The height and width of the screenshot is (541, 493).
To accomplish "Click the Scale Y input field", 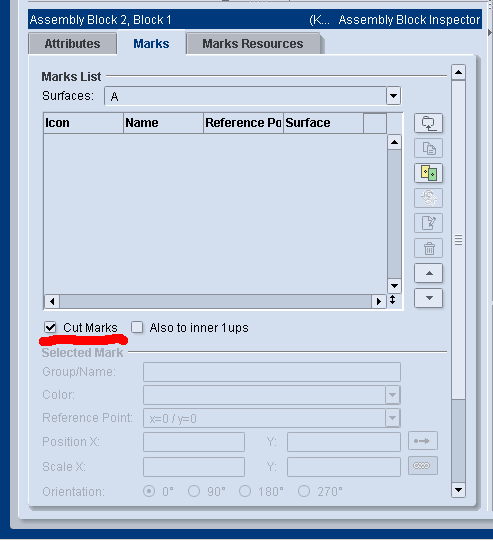I will point(344,467).
